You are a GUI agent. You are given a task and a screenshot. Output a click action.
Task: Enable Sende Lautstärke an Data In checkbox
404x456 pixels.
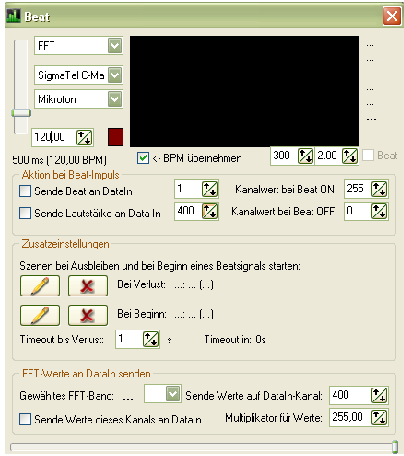pyautogui.click(x=25, y=213)
